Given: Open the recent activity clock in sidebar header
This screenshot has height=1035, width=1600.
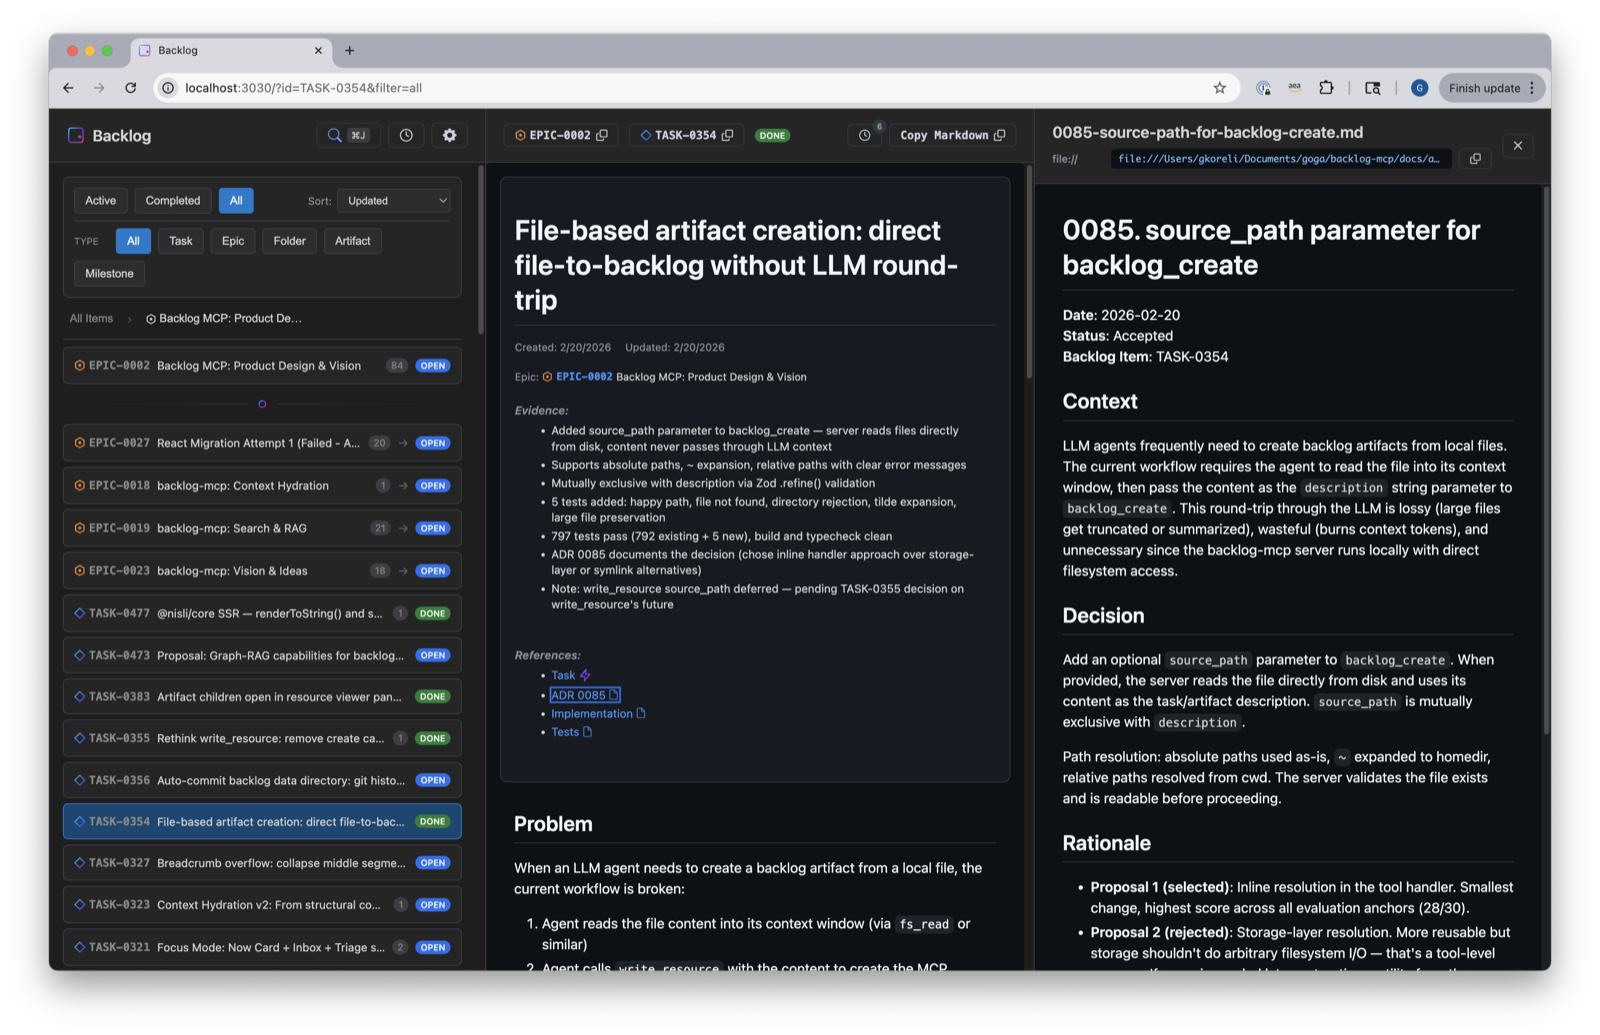Looking at the screenshot, I should point(406,136).
